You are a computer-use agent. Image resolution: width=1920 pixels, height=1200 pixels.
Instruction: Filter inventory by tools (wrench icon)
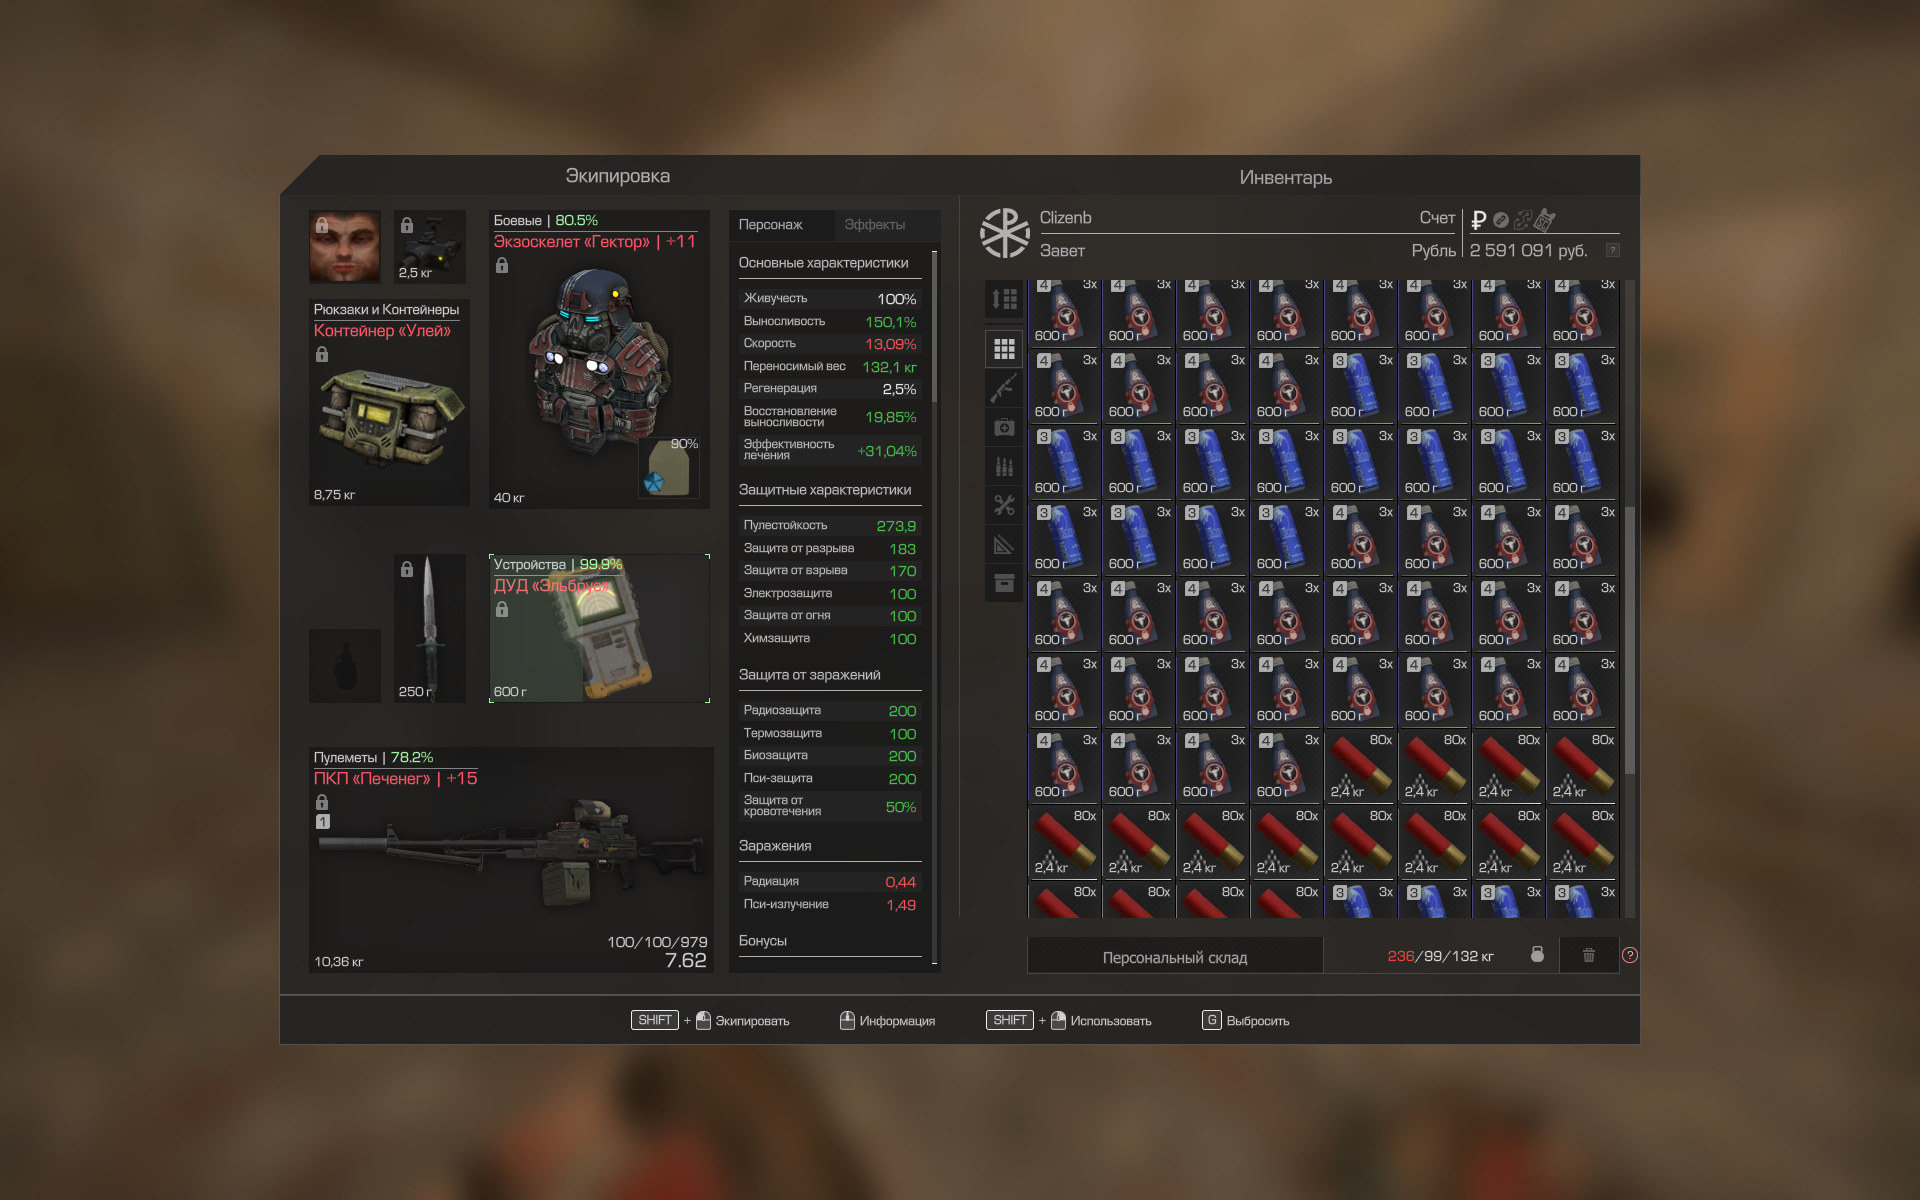pyautogui.click(x=1004, y=505)
